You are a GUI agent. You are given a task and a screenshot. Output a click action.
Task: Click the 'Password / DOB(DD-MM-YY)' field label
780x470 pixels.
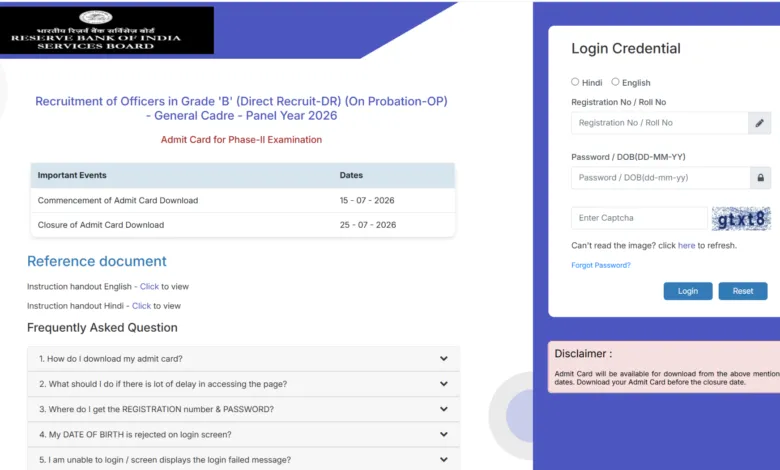[x=628, y=157]
